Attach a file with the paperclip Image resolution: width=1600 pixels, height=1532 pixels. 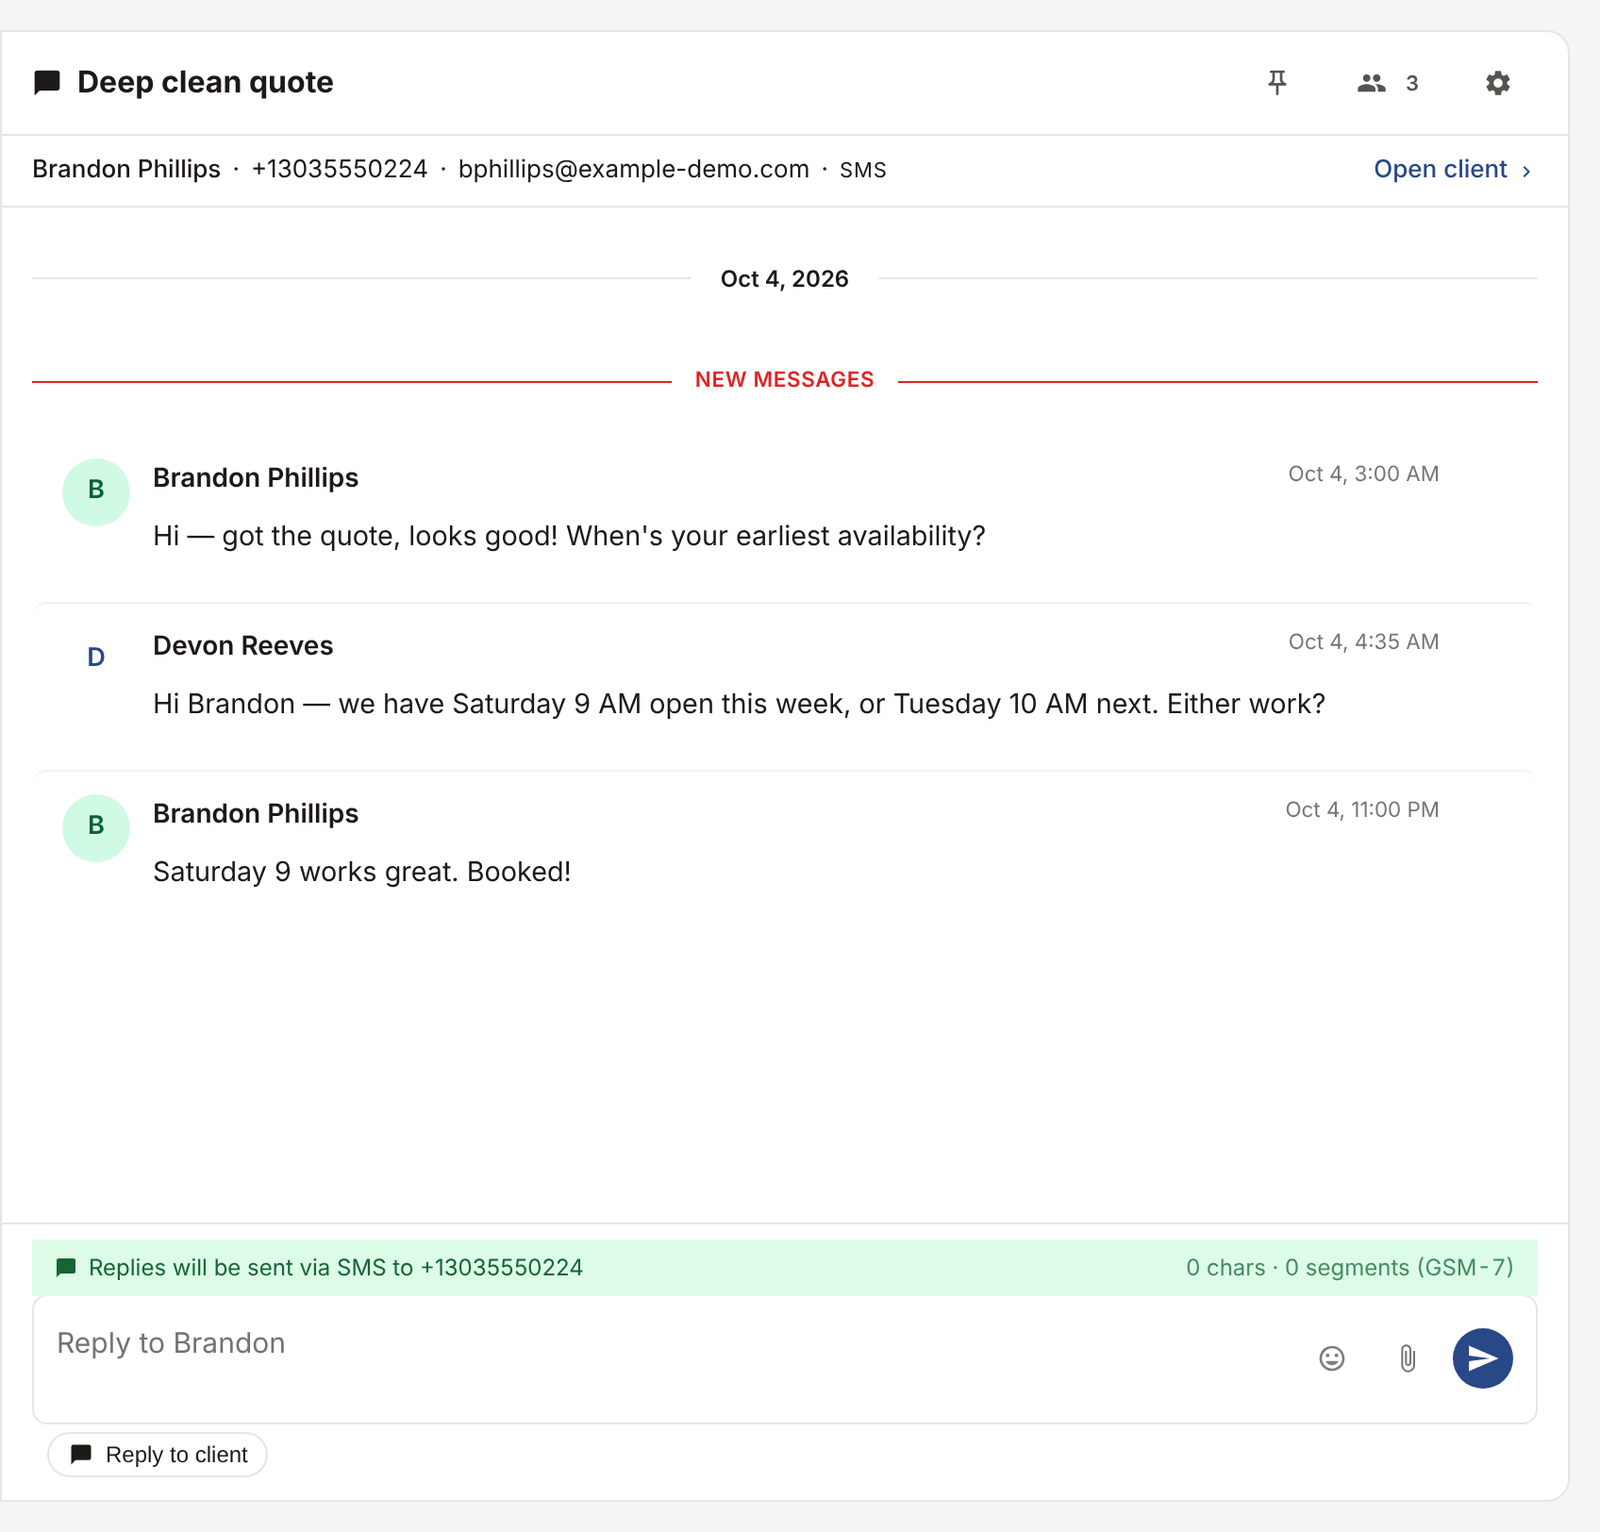pyautogui.click(x=1407, y=1358)
